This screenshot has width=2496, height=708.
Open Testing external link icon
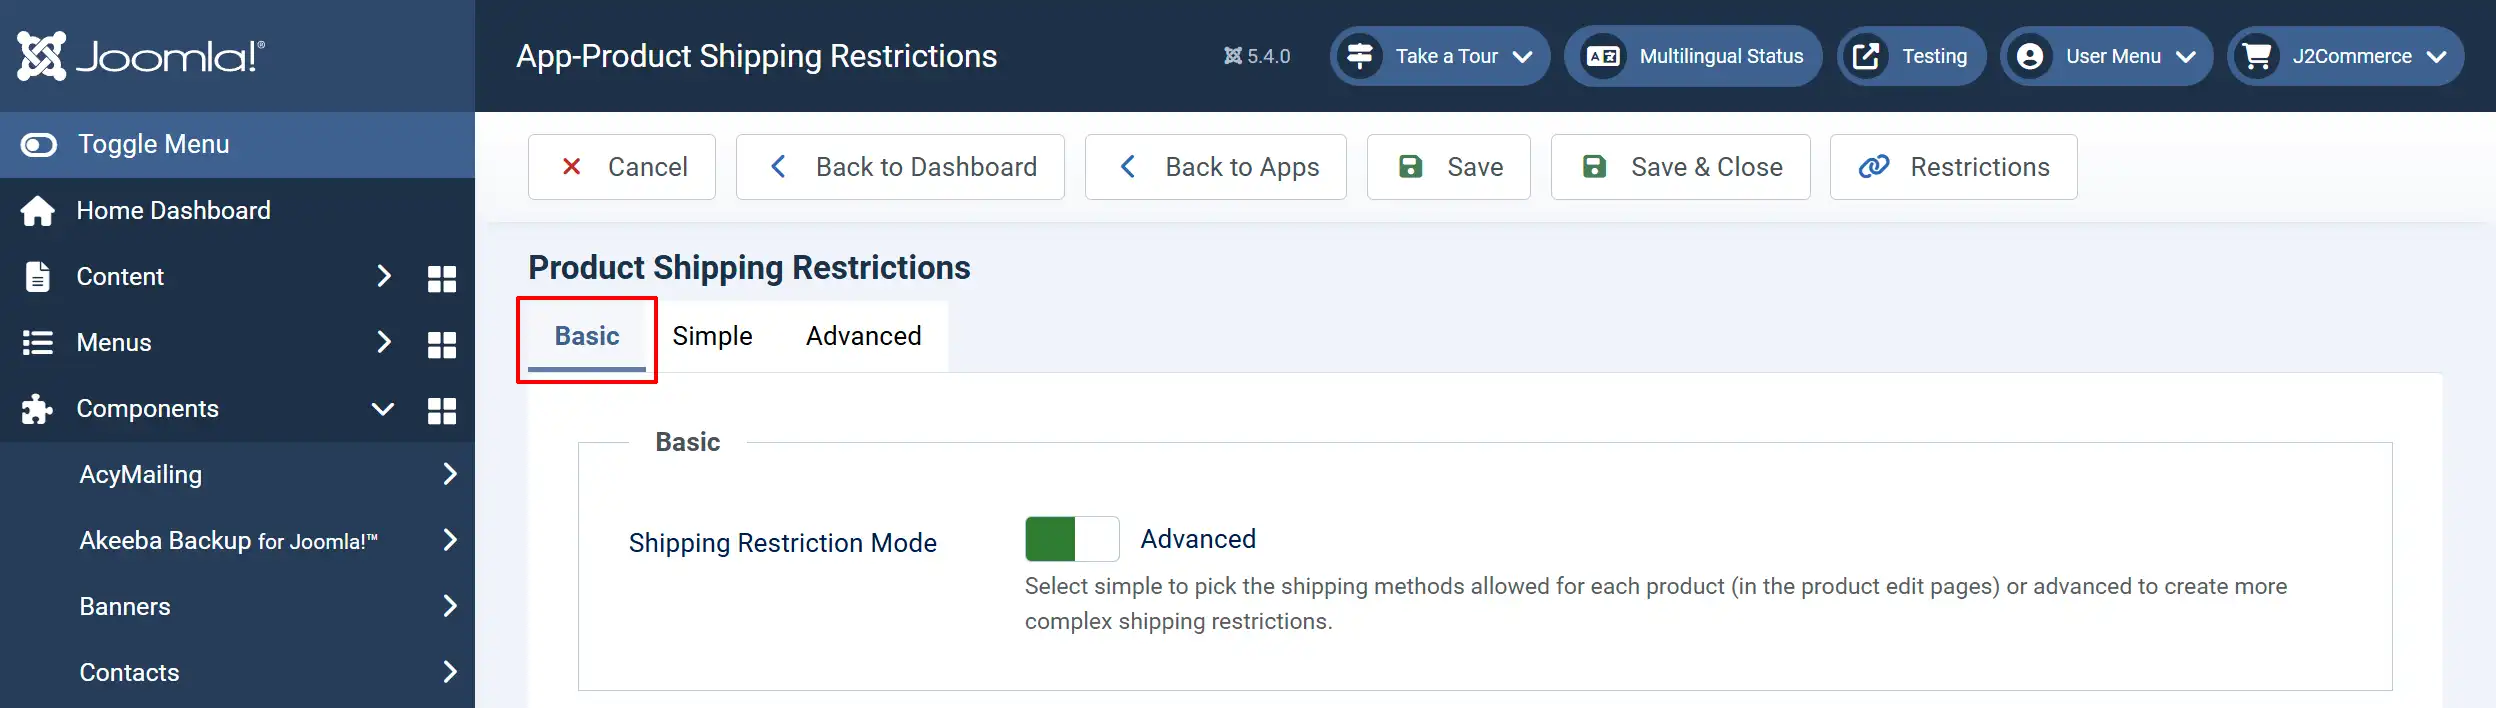[1866, 56]
